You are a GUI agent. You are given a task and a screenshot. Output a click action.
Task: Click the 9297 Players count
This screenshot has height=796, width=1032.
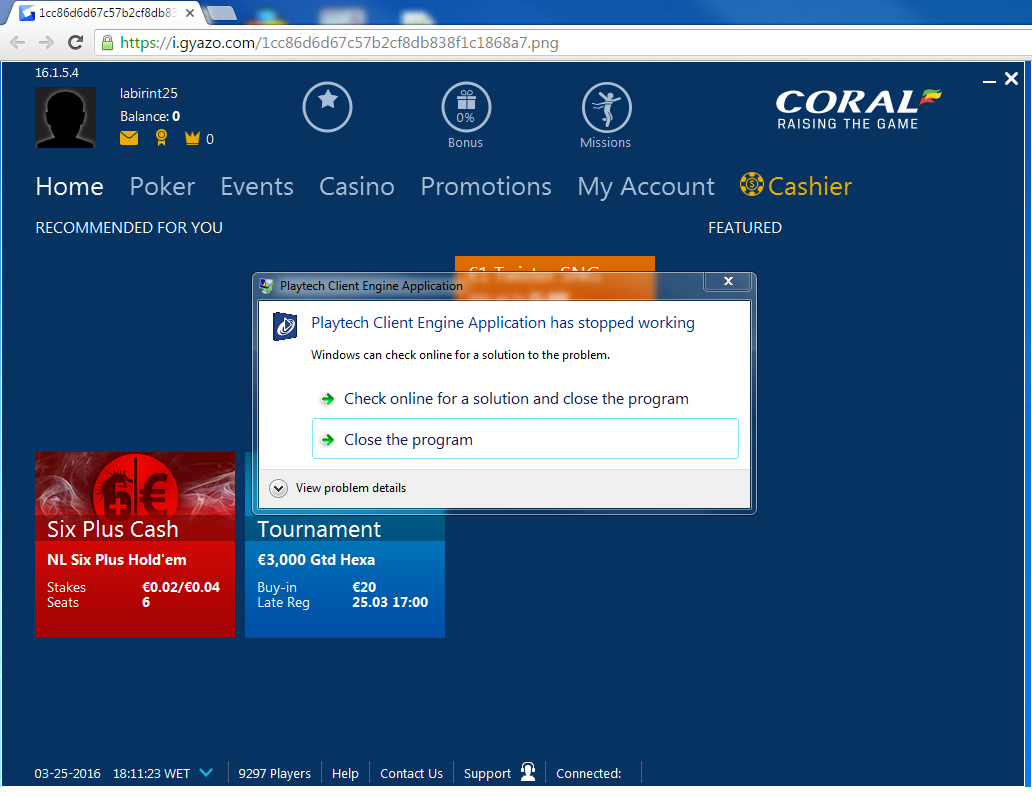click(274, 773)
